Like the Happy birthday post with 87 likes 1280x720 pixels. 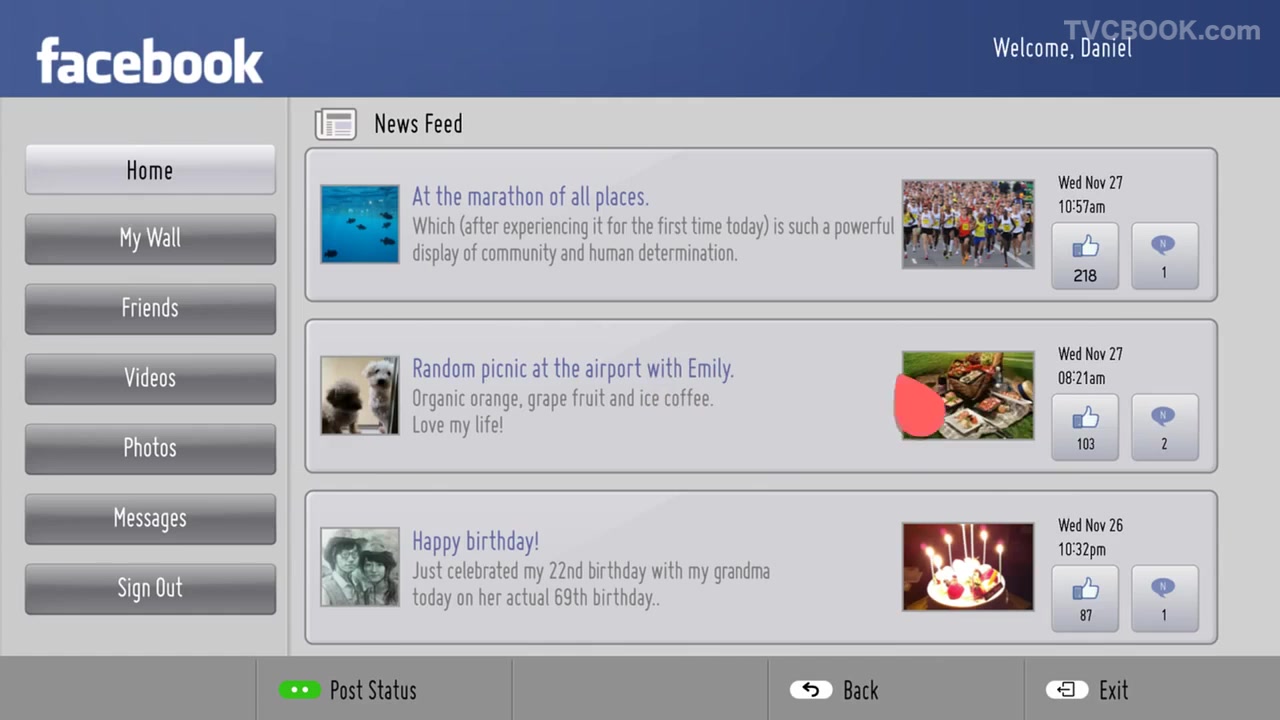[1085, 598]
